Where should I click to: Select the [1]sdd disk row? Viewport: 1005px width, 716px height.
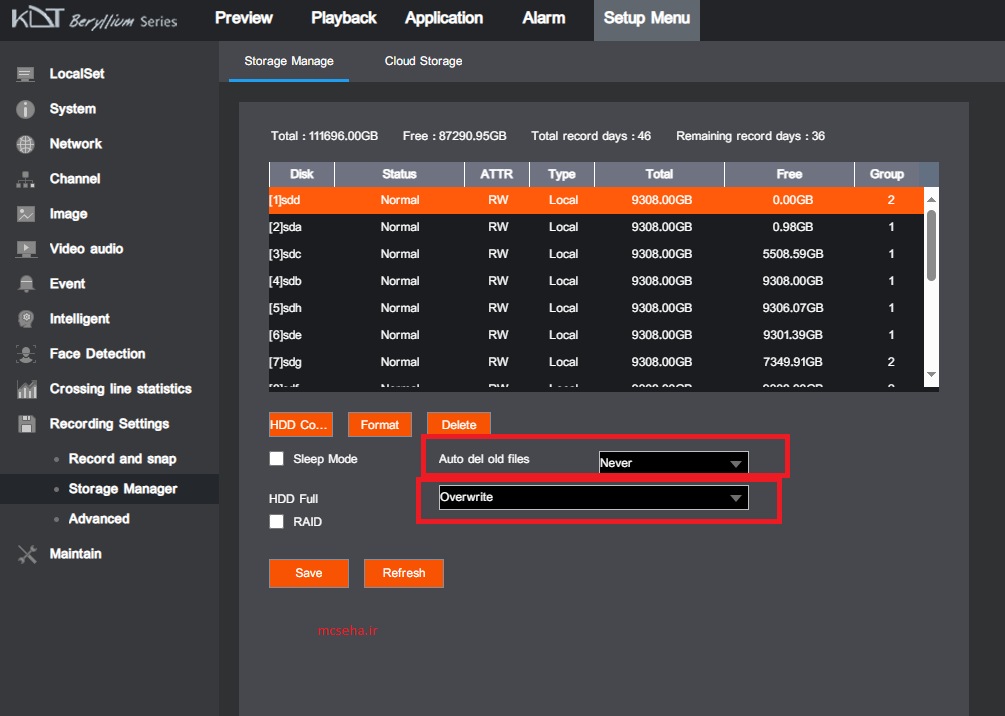click(596, 200)
